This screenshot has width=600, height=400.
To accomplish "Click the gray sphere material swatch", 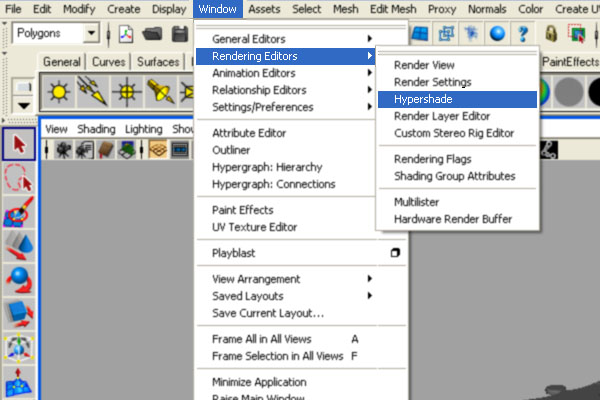I will (x=569, y=92).
